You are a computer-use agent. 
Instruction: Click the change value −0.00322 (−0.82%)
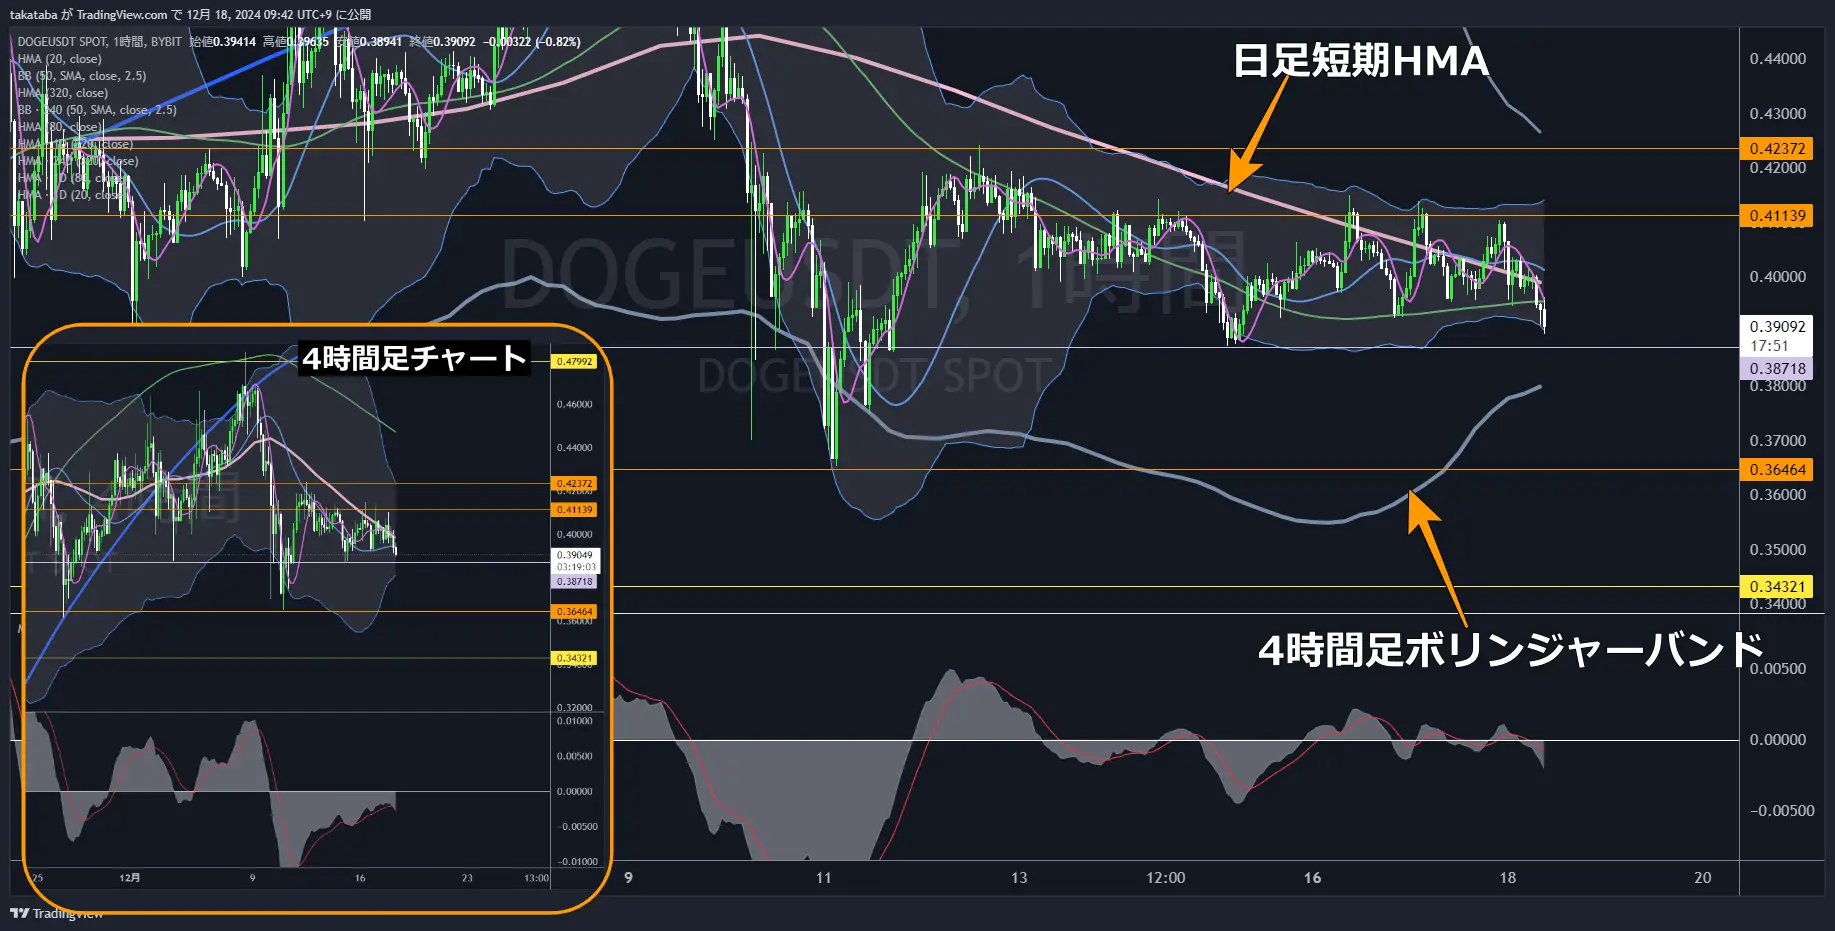(532, 42)
